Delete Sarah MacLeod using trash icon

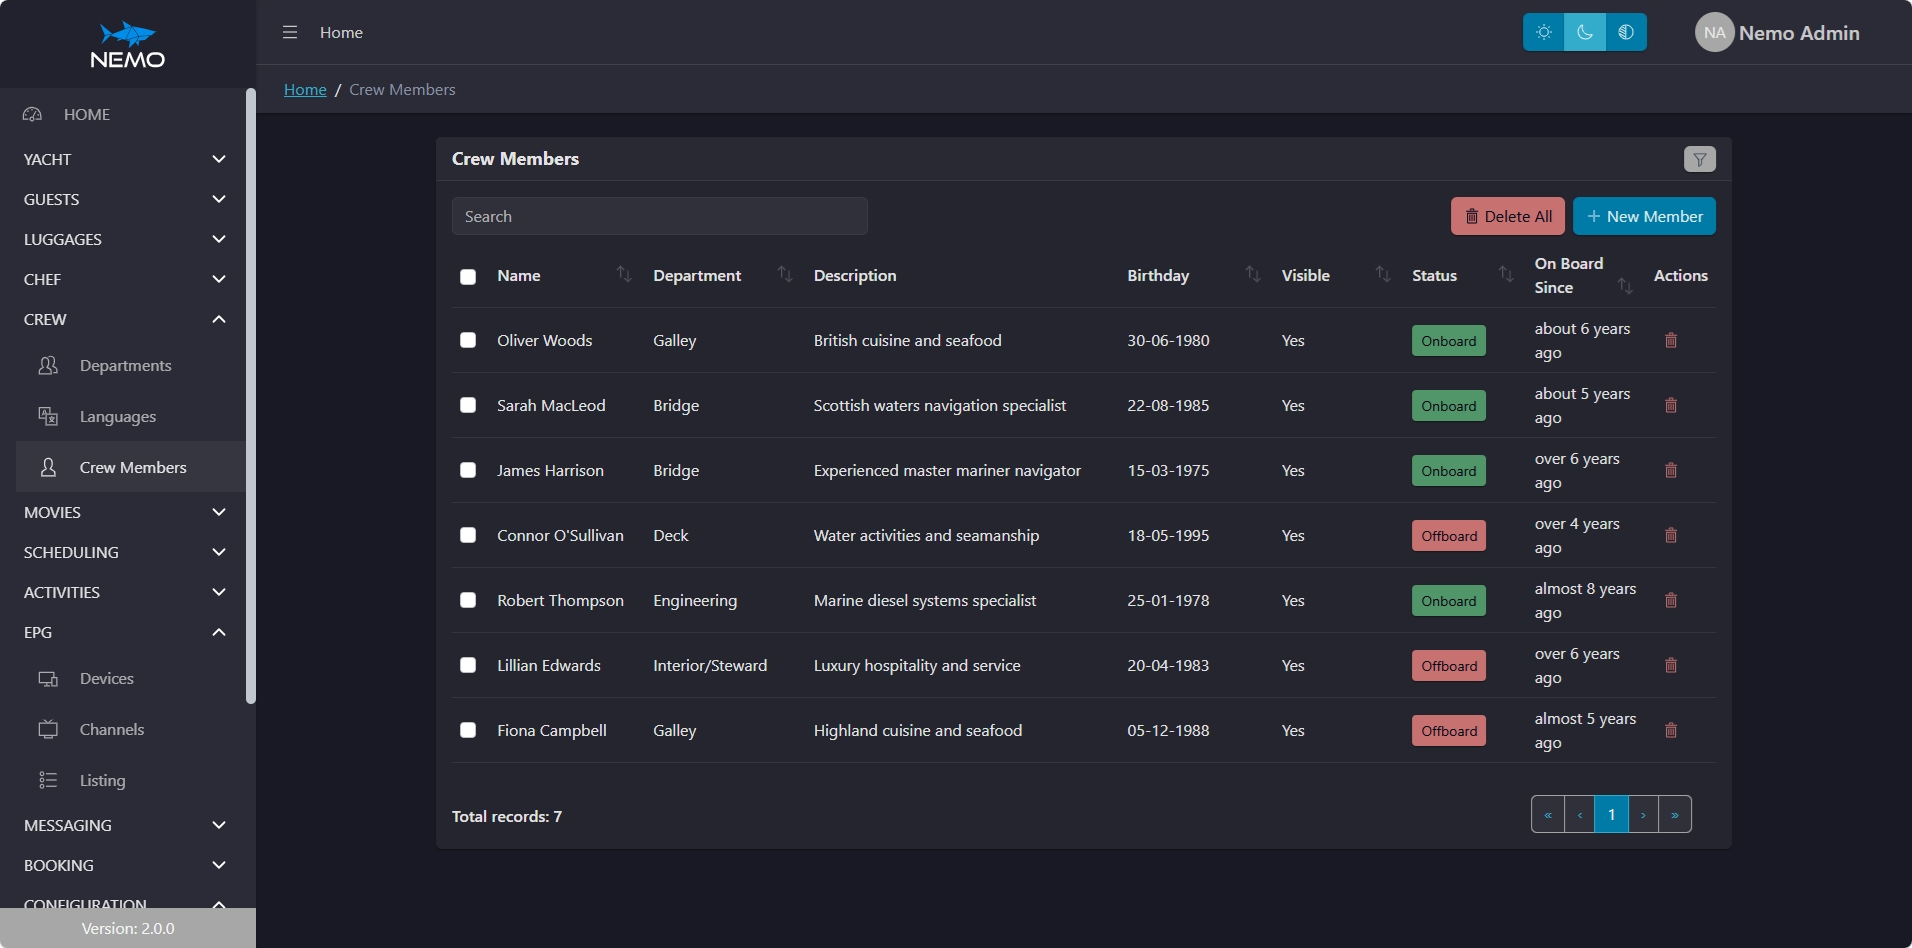point(1670,405)
